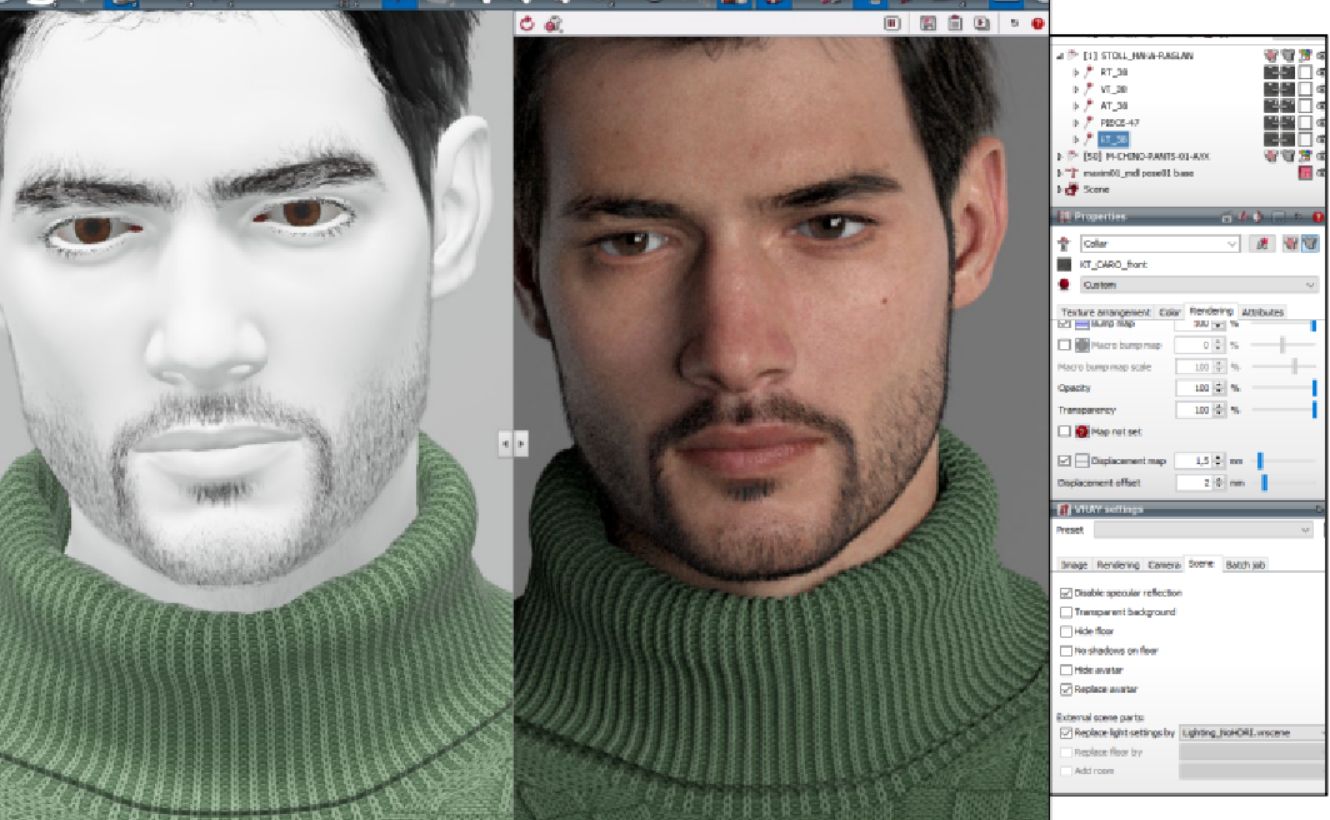Screen dimensions: 1330x820
Task: Uncheck Disable specular reflection
Action: (1066, 593)
